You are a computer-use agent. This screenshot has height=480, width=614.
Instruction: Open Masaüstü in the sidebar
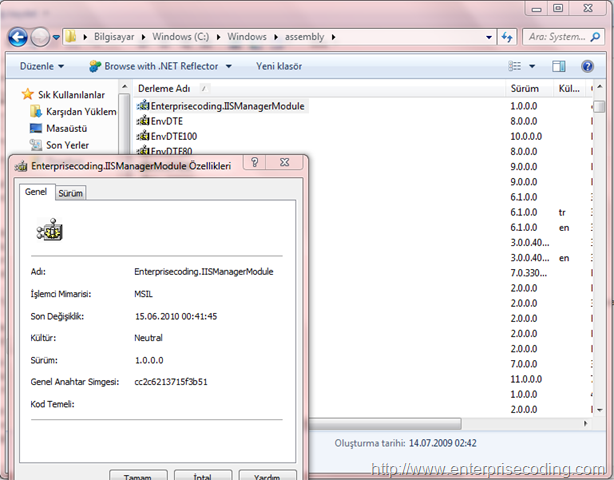coord(67,128)
